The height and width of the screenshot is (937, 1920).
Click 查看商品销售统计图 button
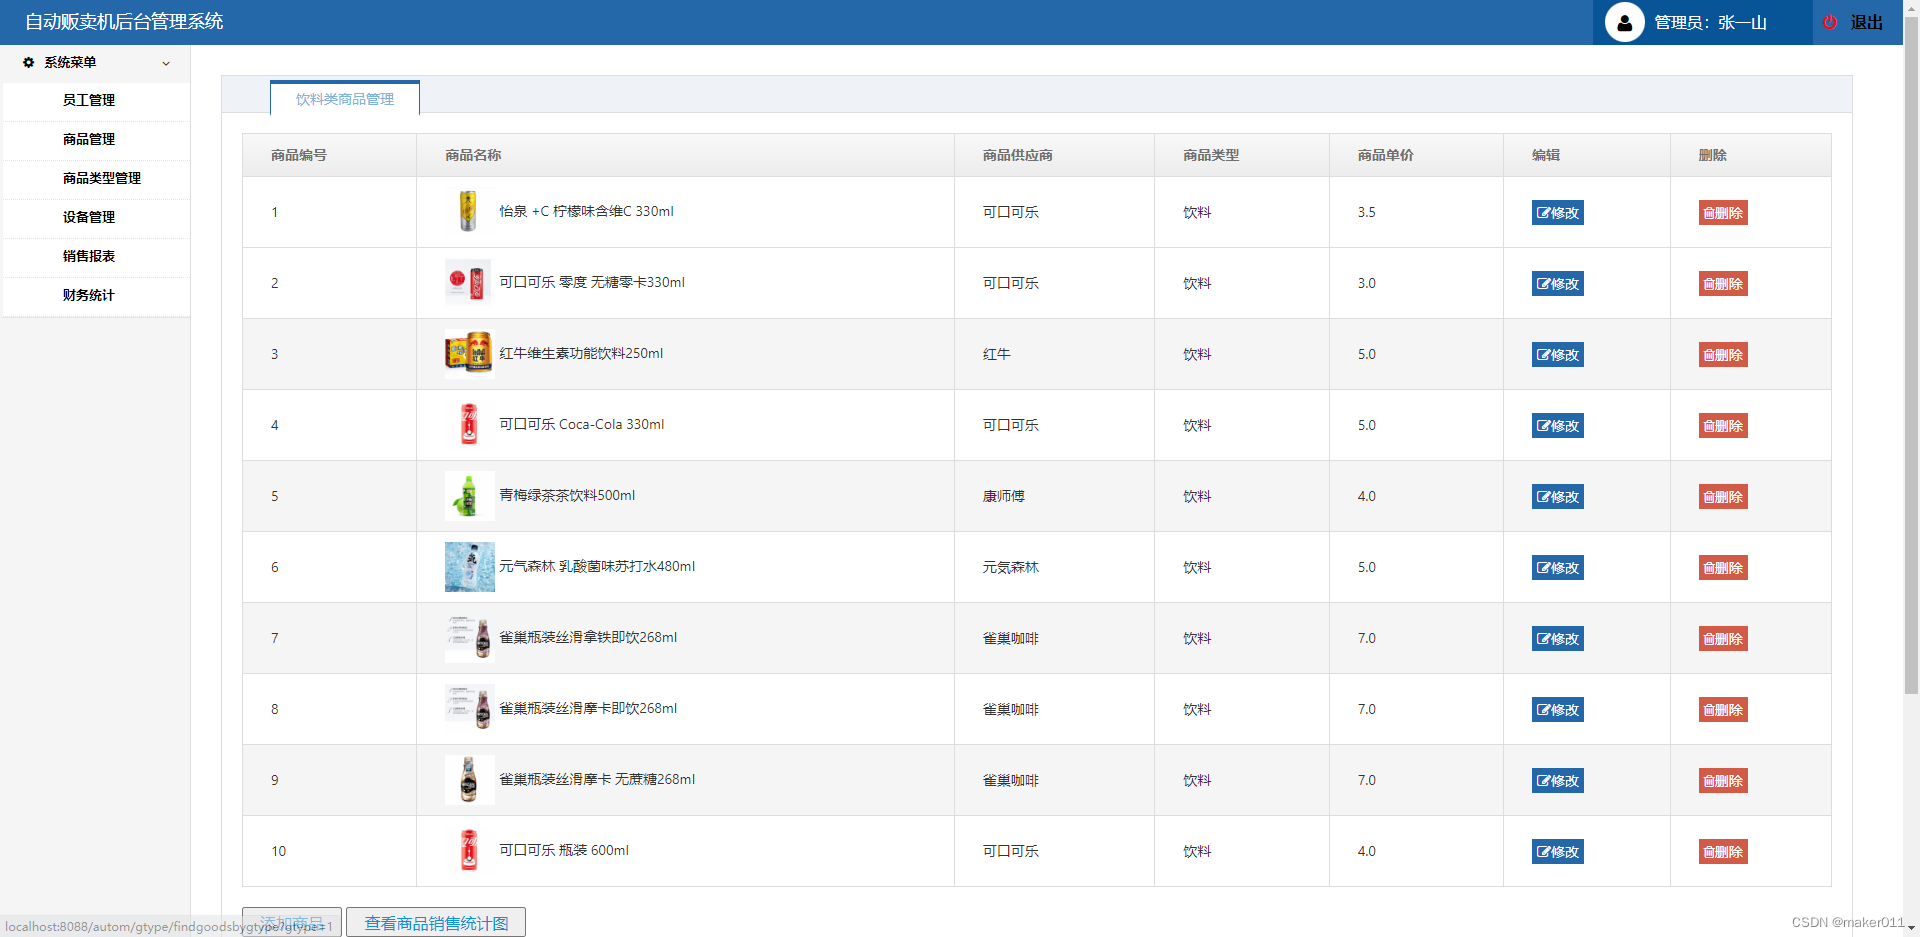[436, 923]
